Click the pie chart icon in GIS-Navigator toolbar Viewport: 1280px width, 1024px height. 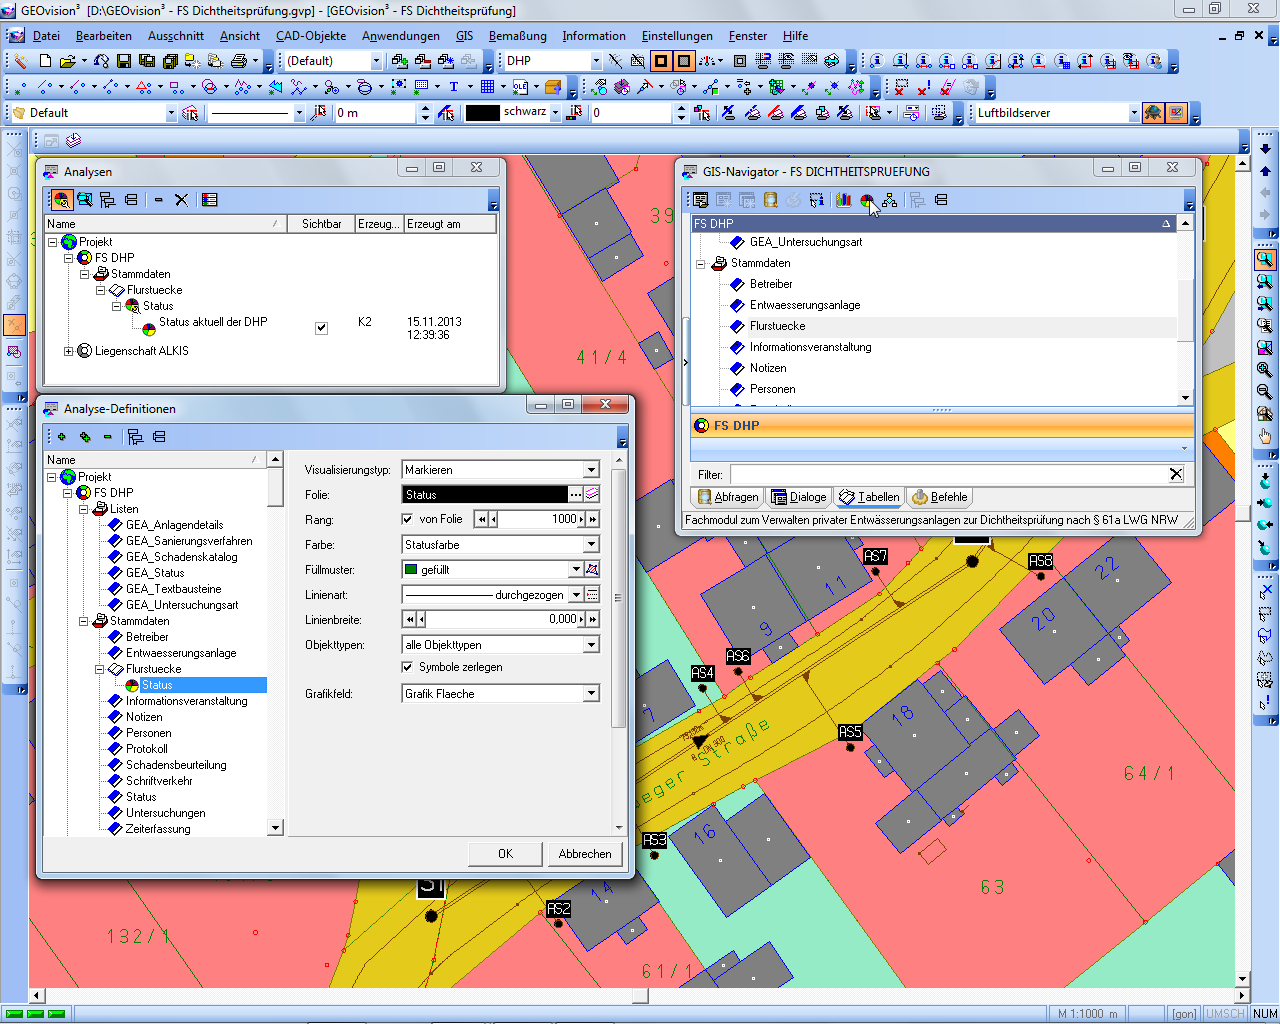866,200
